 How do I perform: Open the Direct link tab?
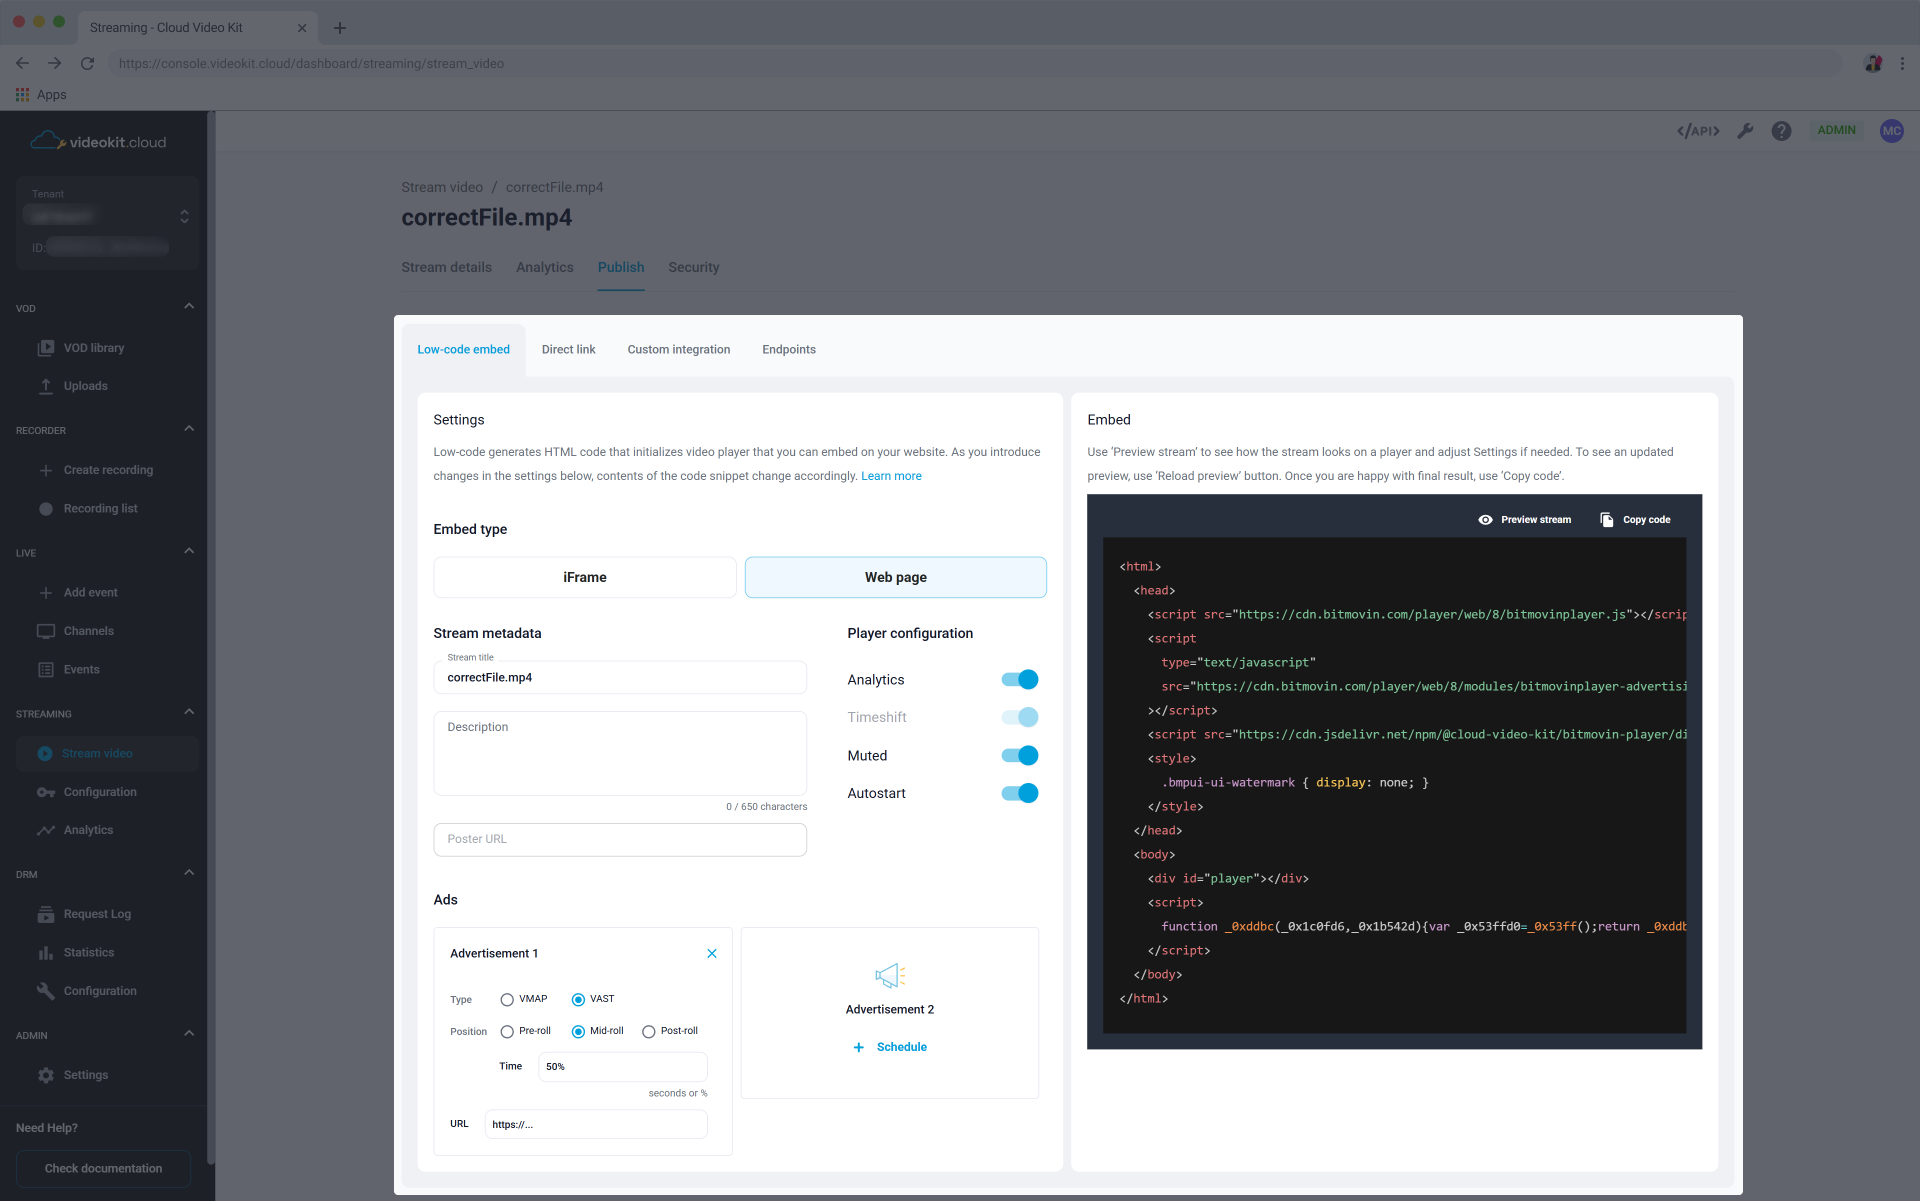tap(568, 350)
